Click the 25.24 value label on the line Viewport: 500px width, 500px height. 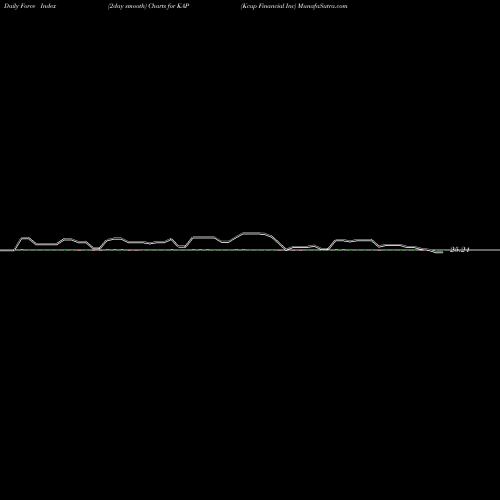pos(460,249)
